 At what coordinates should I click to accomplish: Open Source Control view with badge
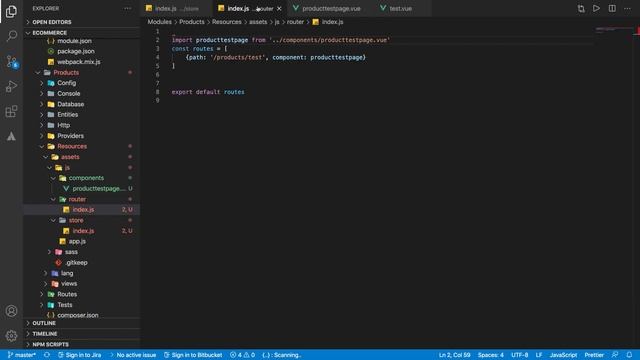coord(11,62)
